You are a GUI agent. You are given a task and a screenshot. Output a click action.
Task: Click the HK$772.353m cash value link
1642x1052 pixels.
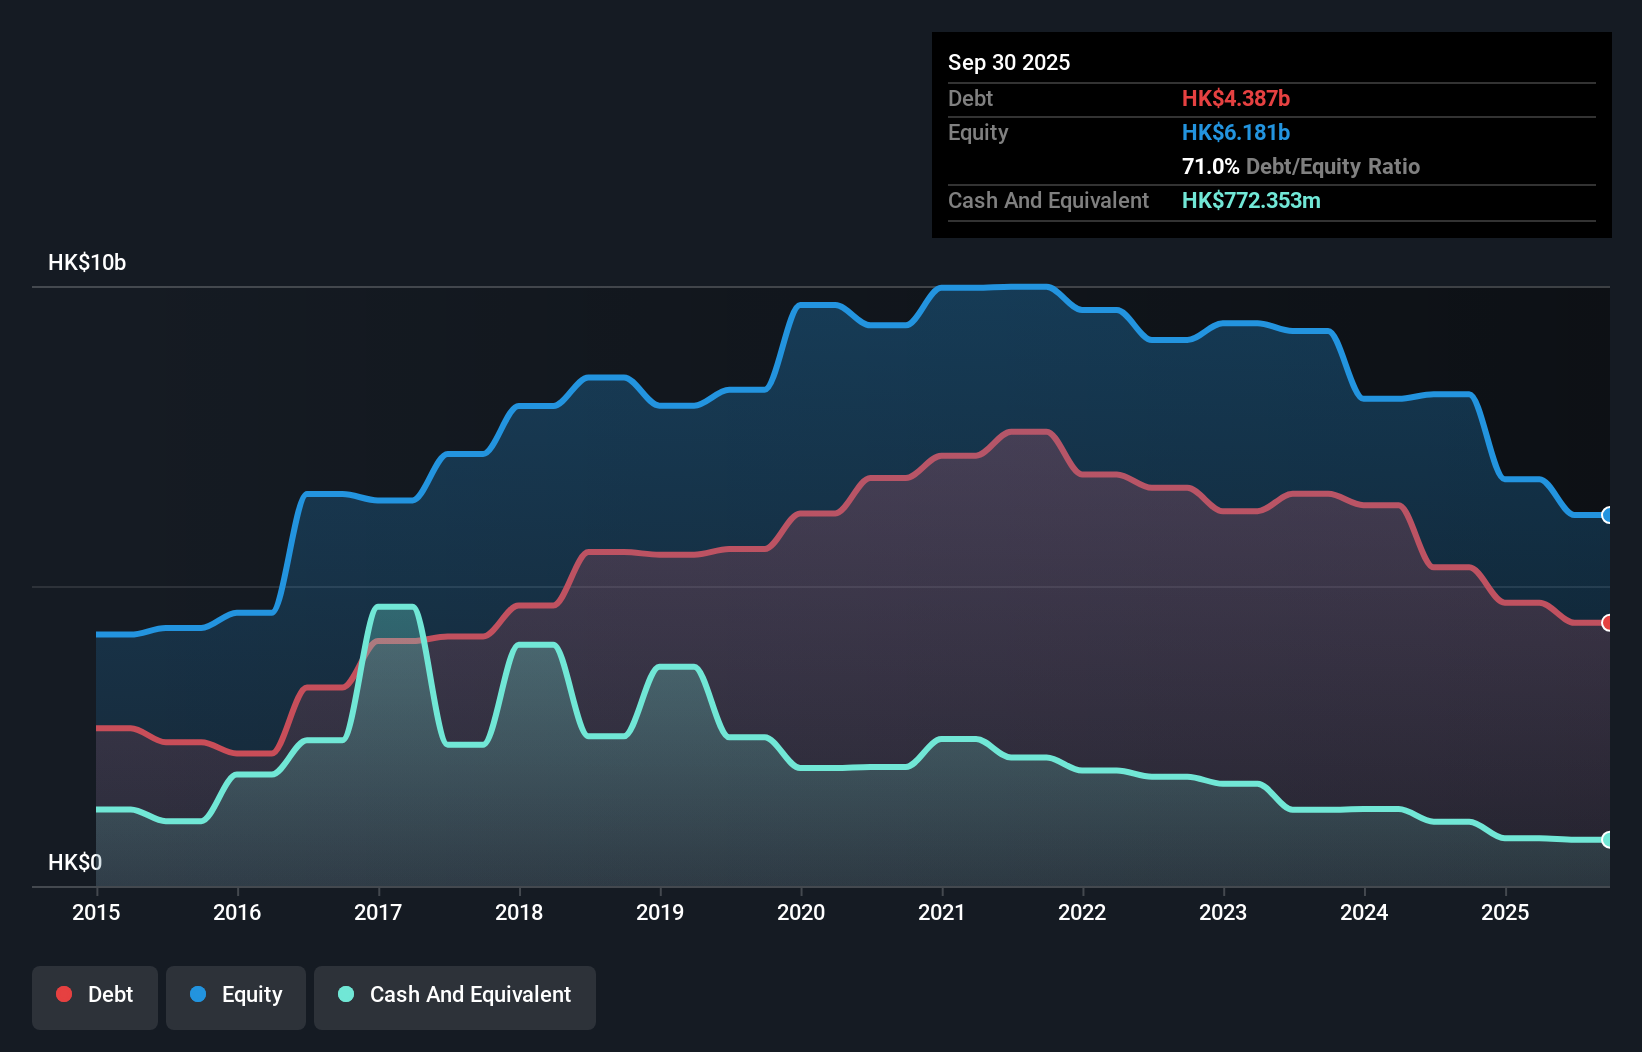[1251, 200]
